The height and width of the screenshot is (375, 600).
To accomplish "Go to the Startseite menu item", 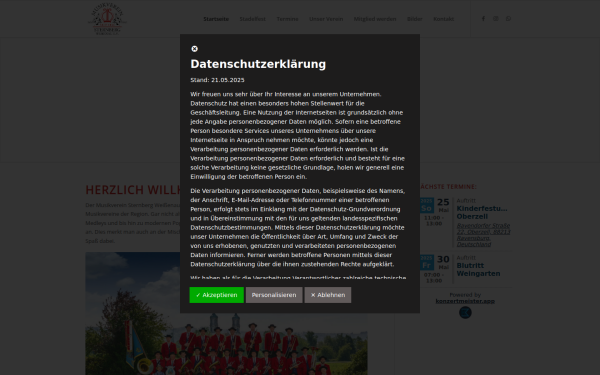I will coord(216,19).
